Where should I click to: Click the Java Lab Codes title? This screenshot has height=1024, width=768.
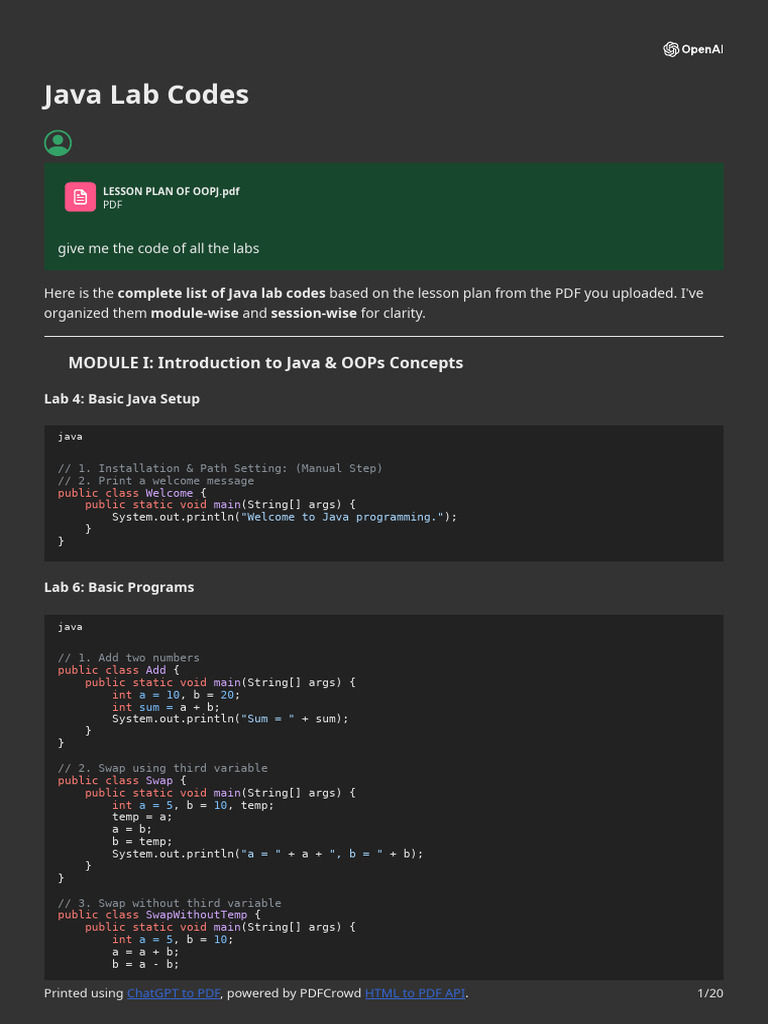146,95
